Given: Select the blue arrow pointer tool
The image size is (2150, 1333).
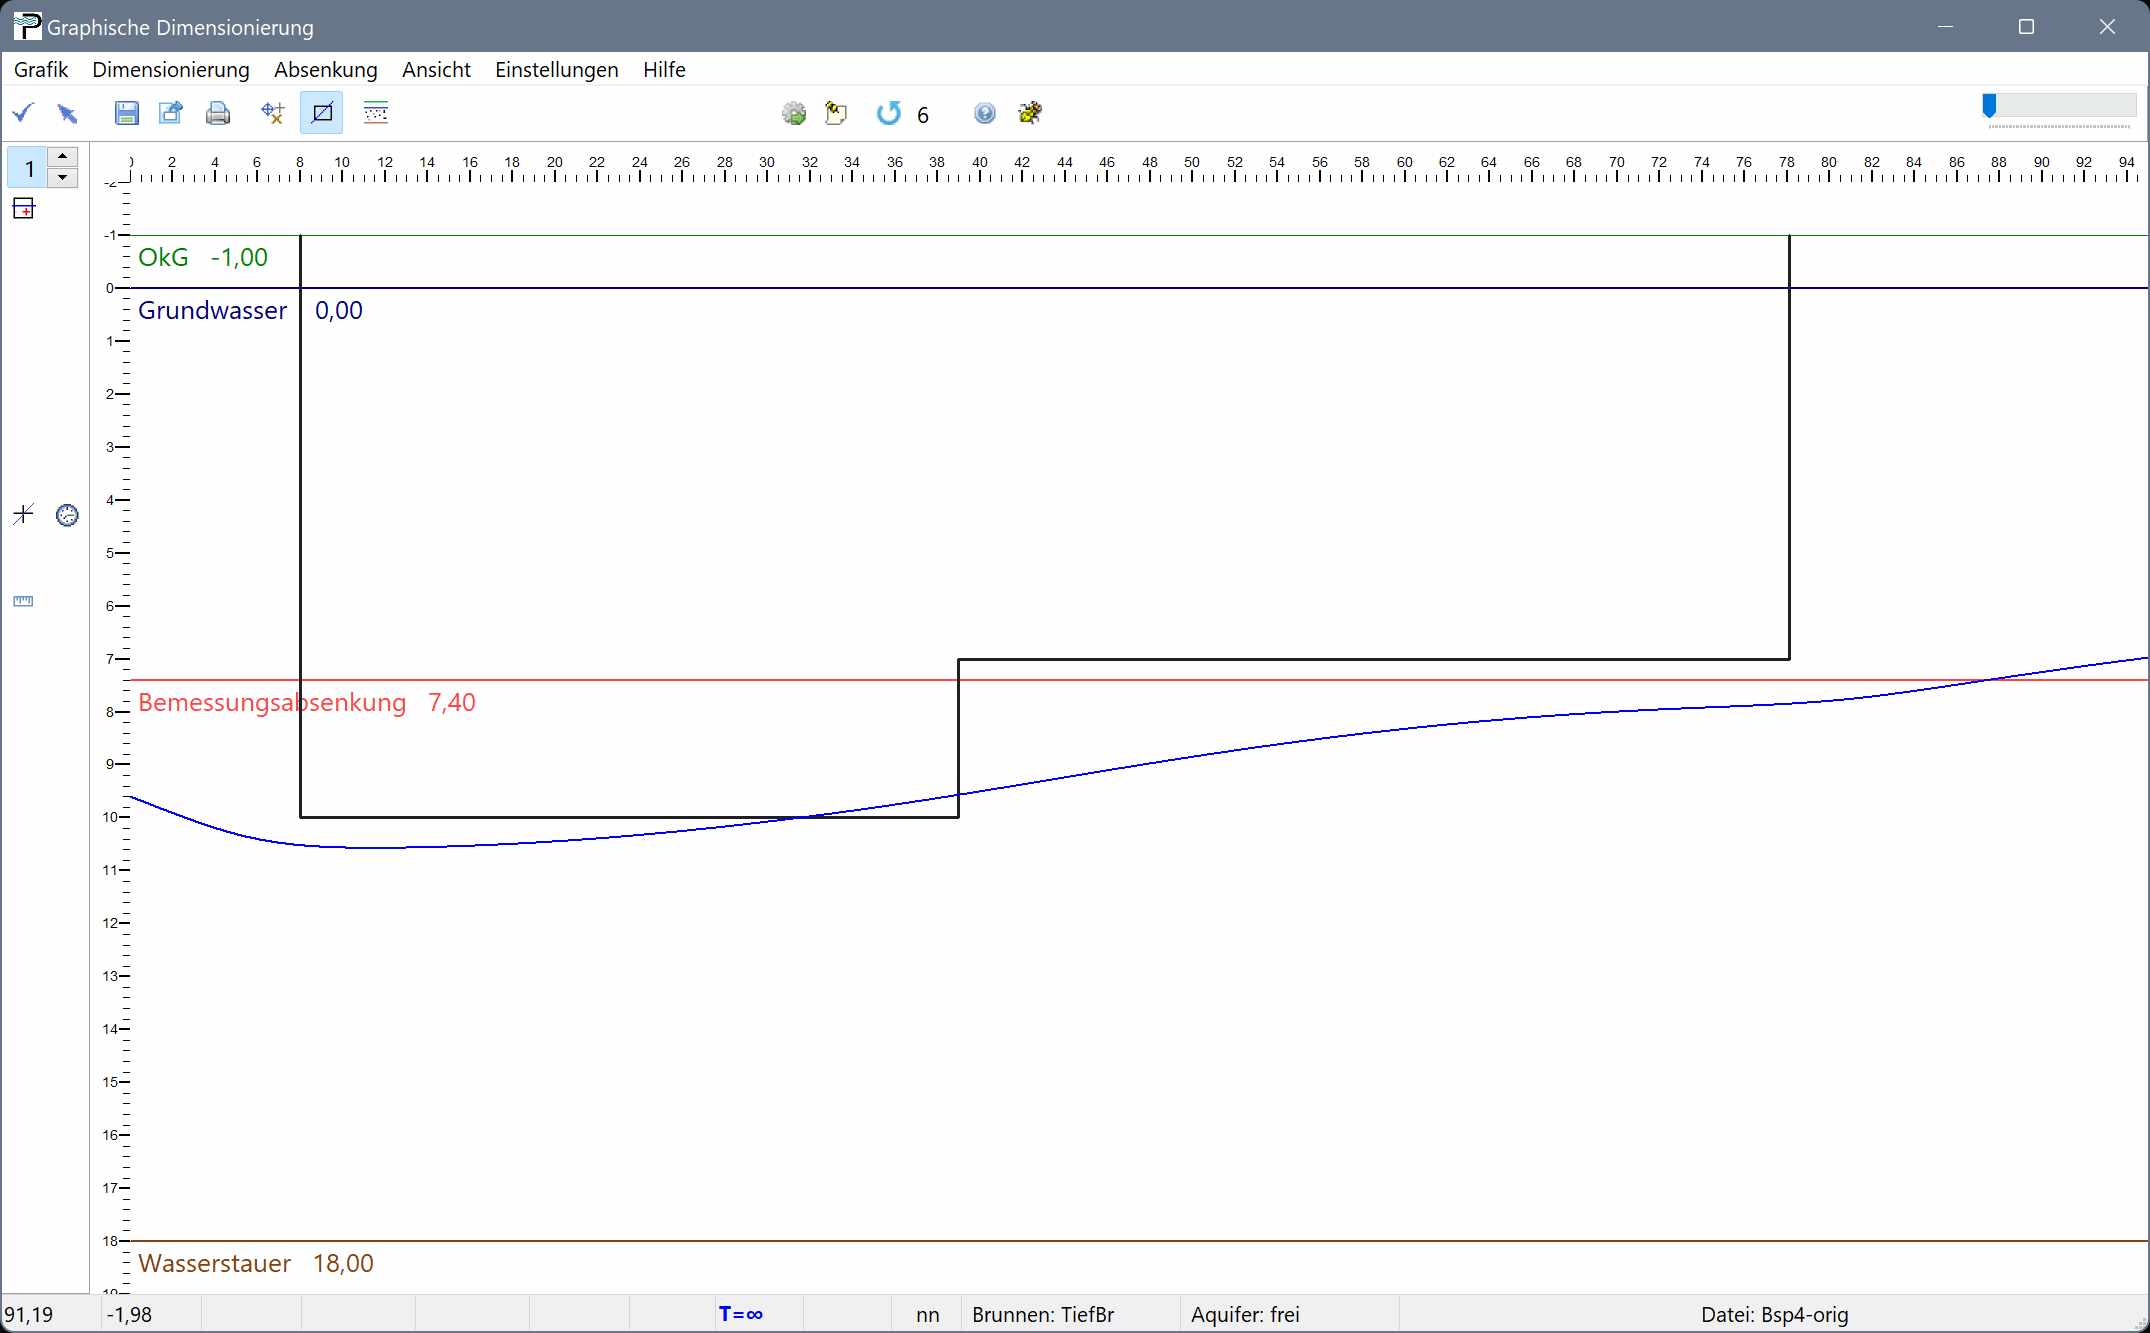Looking at the screenshot, I should [x=67, y=113].
